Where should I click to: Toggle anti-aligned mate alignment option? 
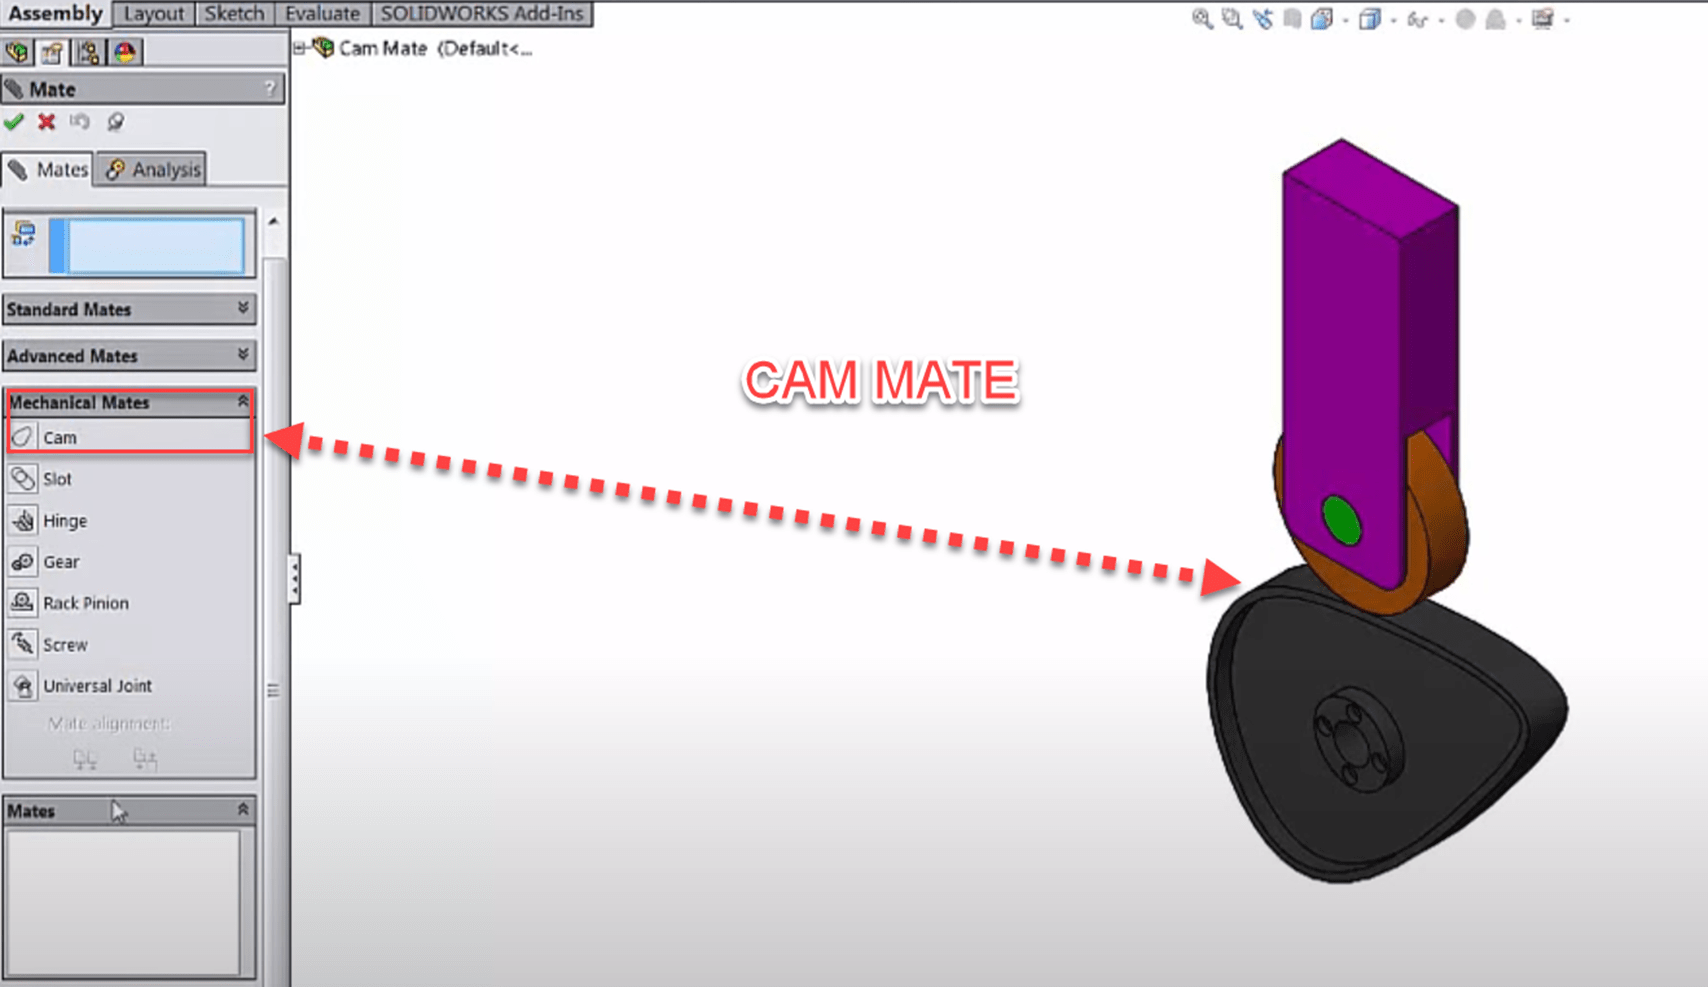[144, 759]
